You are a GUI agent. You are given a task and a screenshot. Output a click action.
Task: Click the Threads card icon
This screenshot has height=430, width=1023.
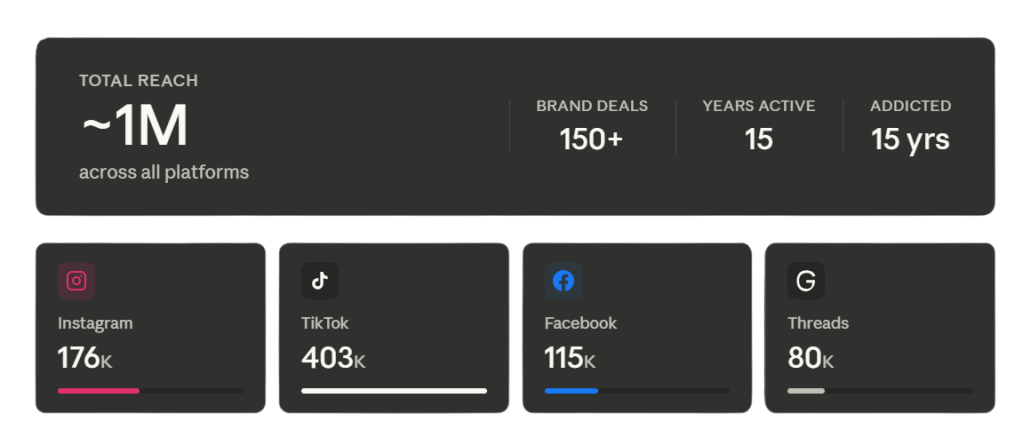pos(805,281)
